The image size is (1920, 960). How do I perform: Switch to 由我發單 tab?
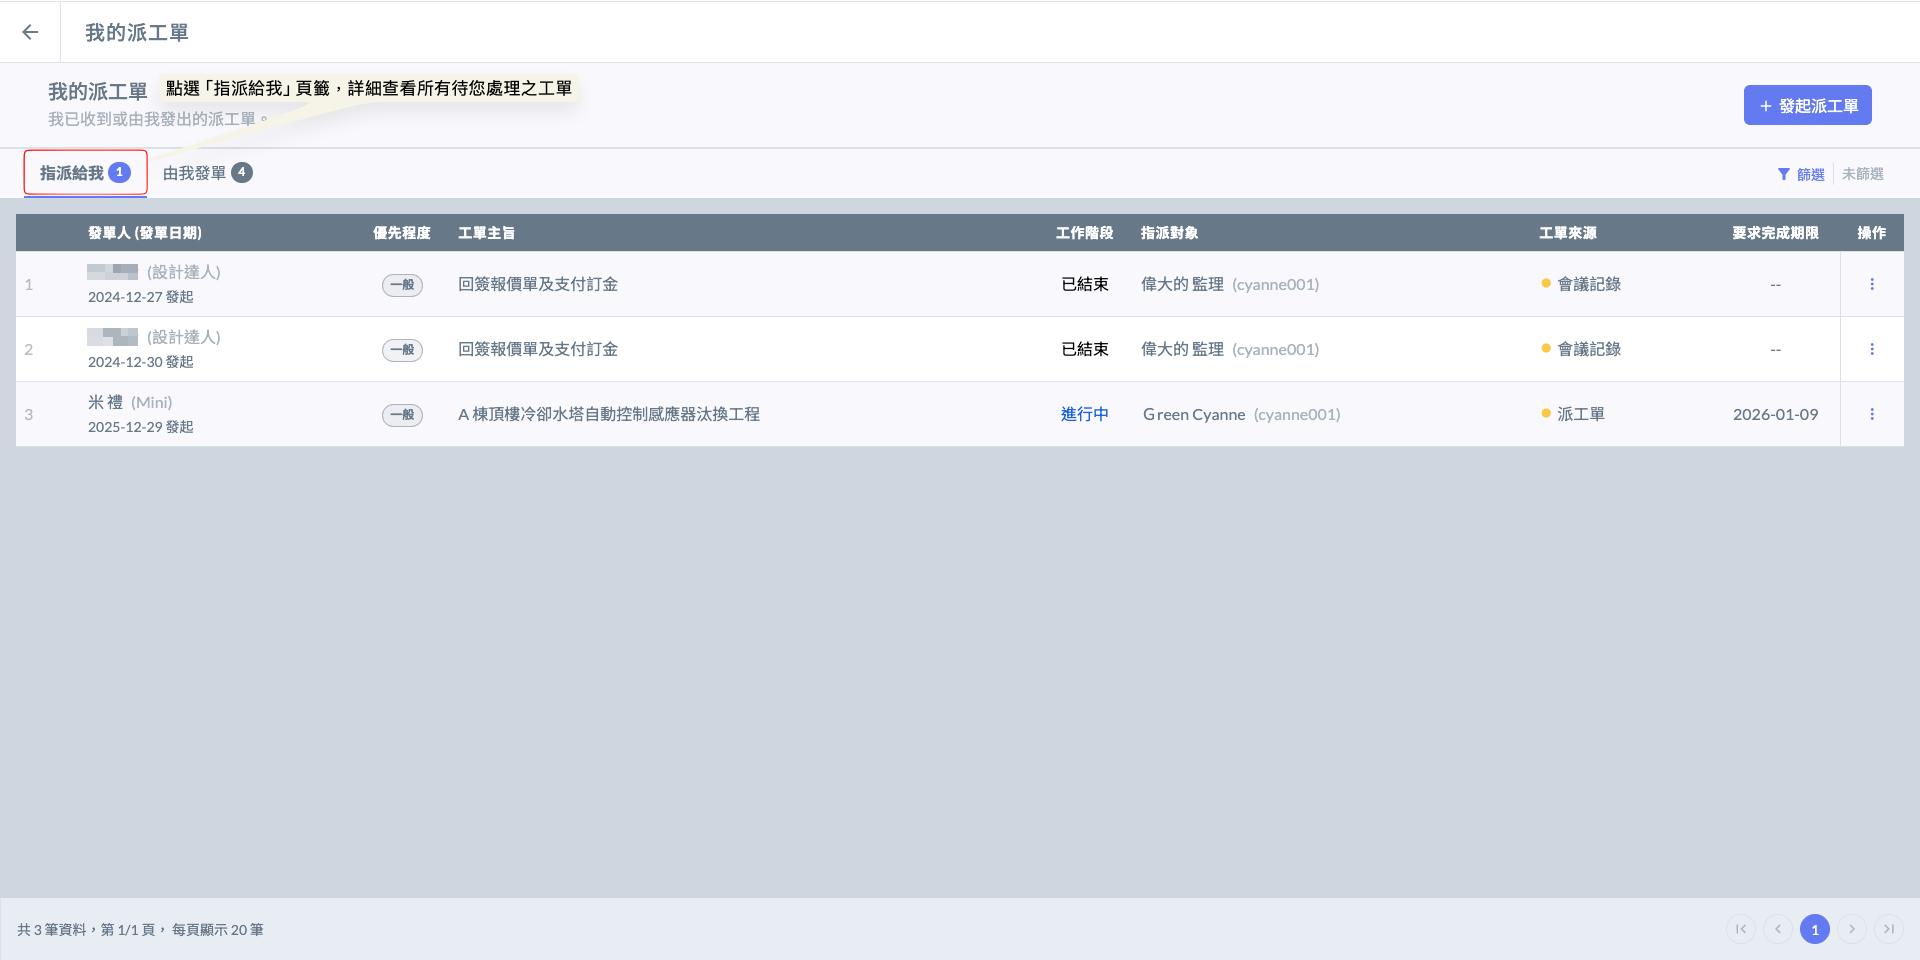tap(207, 173)
